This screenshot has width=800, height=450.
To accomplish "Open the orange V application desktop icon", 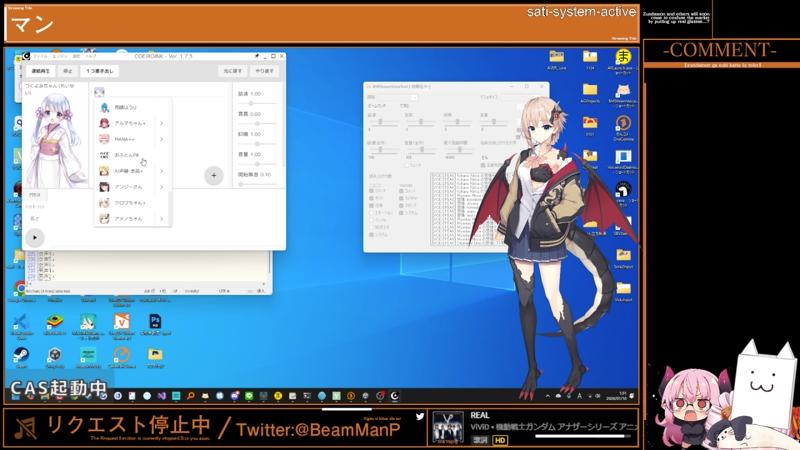I will pyautogui.click(x=122, y=325).
